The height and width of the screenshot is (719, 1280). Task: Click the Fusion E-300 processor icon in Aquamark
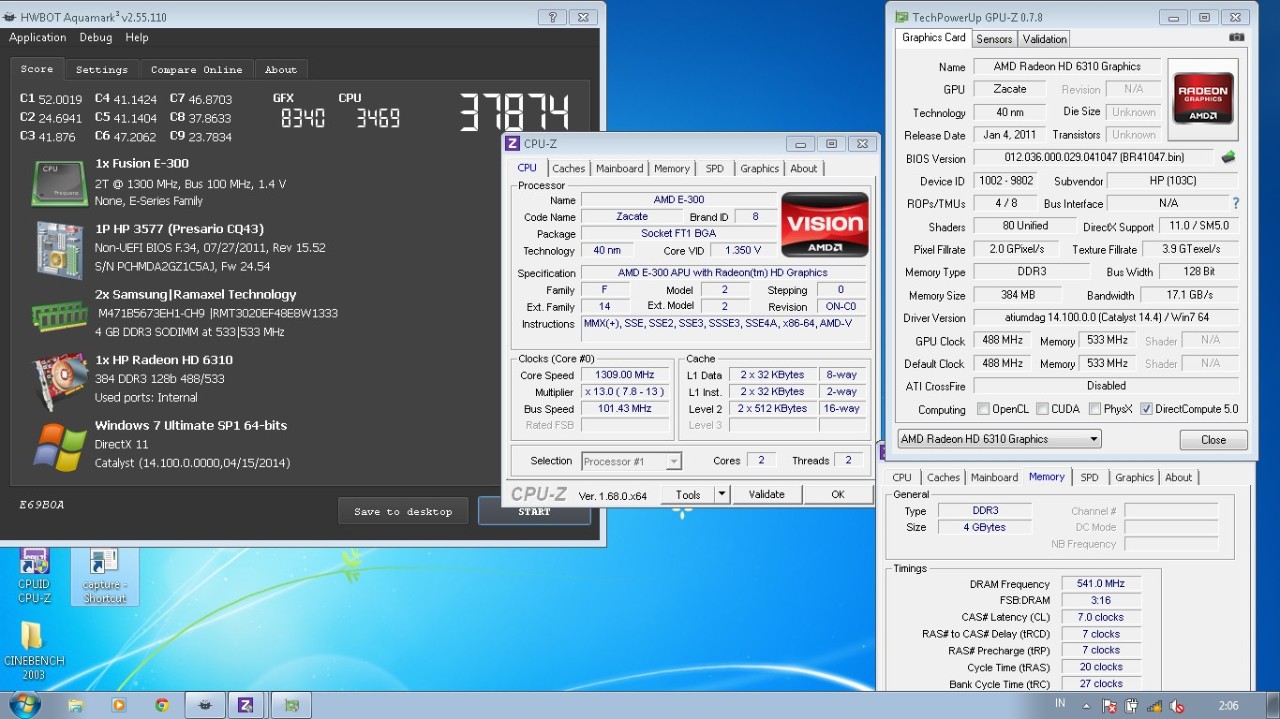coord(59,182)
